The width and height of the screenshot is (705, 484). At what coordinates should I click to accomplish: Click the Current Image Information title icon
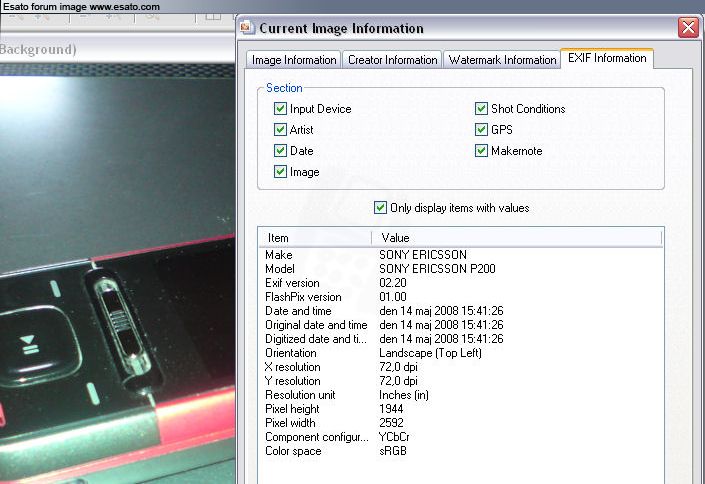click(246, 28)
